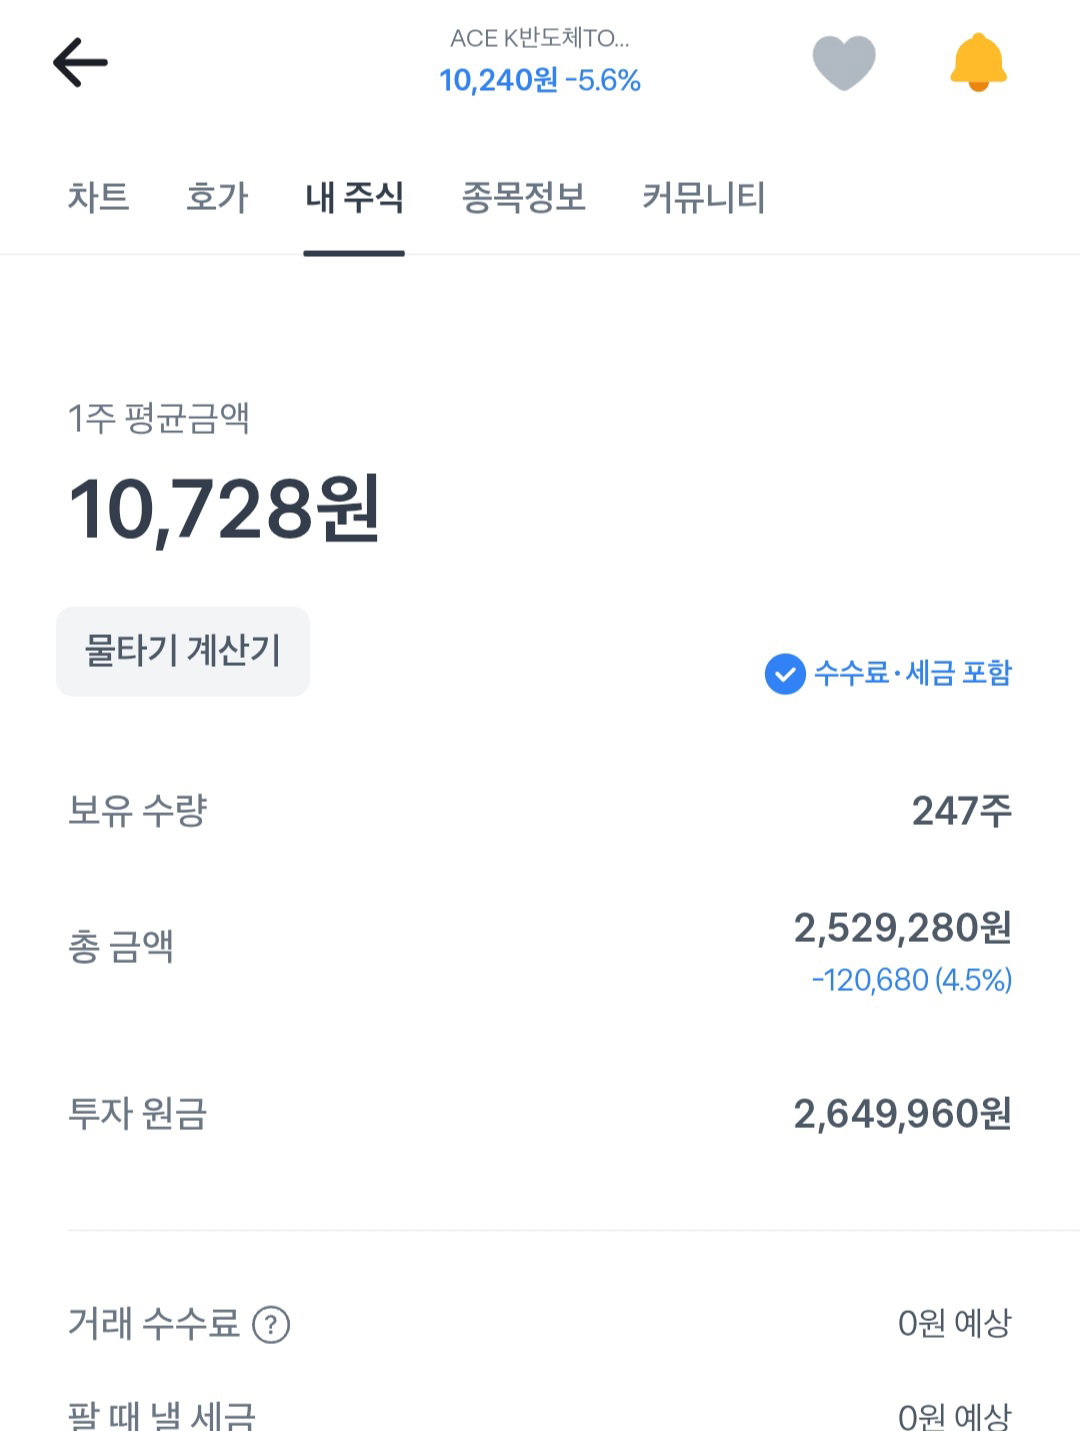Tap the 거래 수수료 label

tap(154, 1323)
